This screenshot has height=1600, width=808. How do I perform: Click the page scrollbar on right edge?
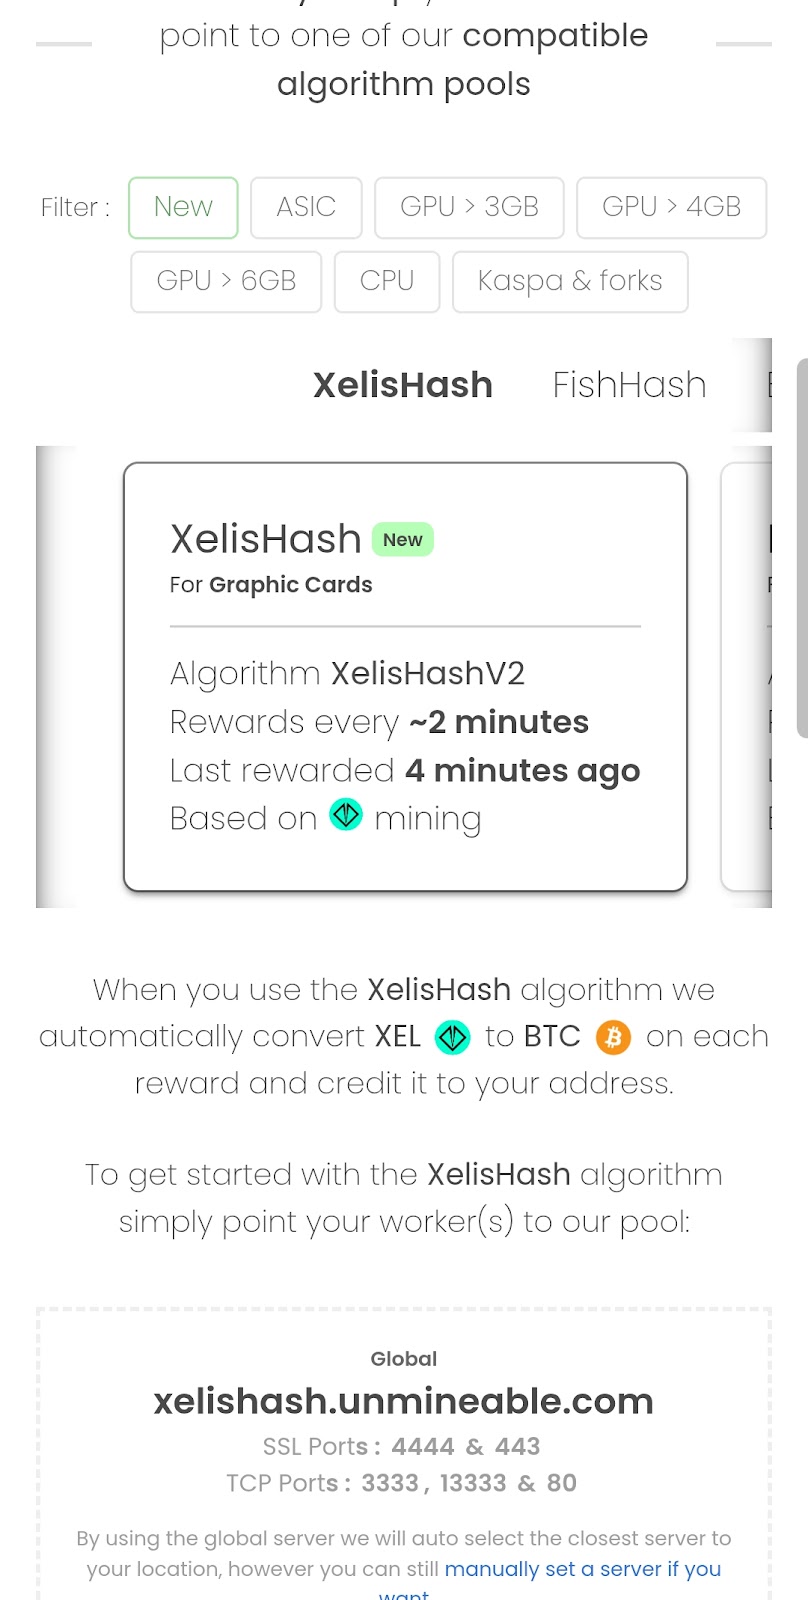point(802,548)
